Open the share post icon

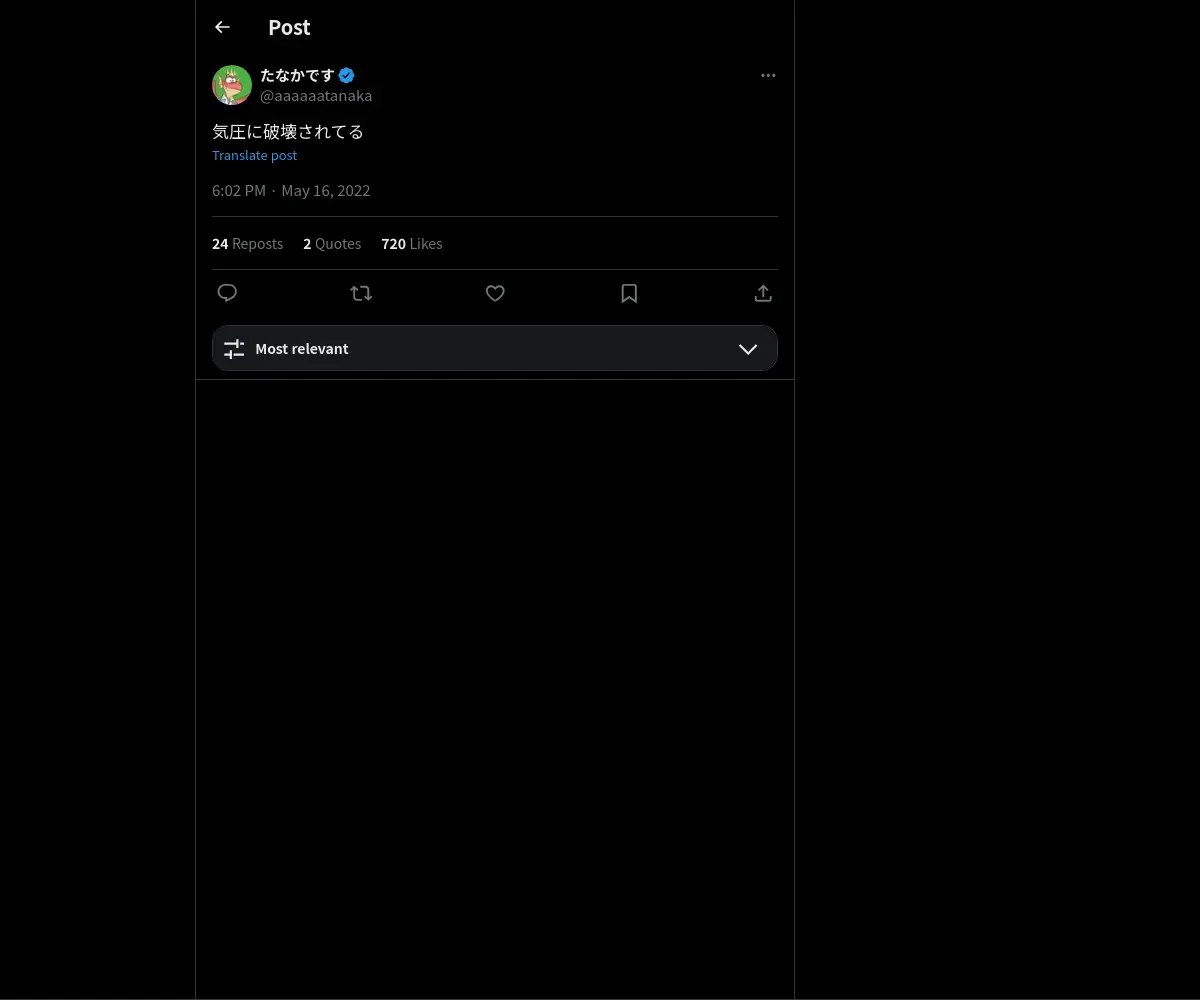pyautogui.click(x=763, y=293)
